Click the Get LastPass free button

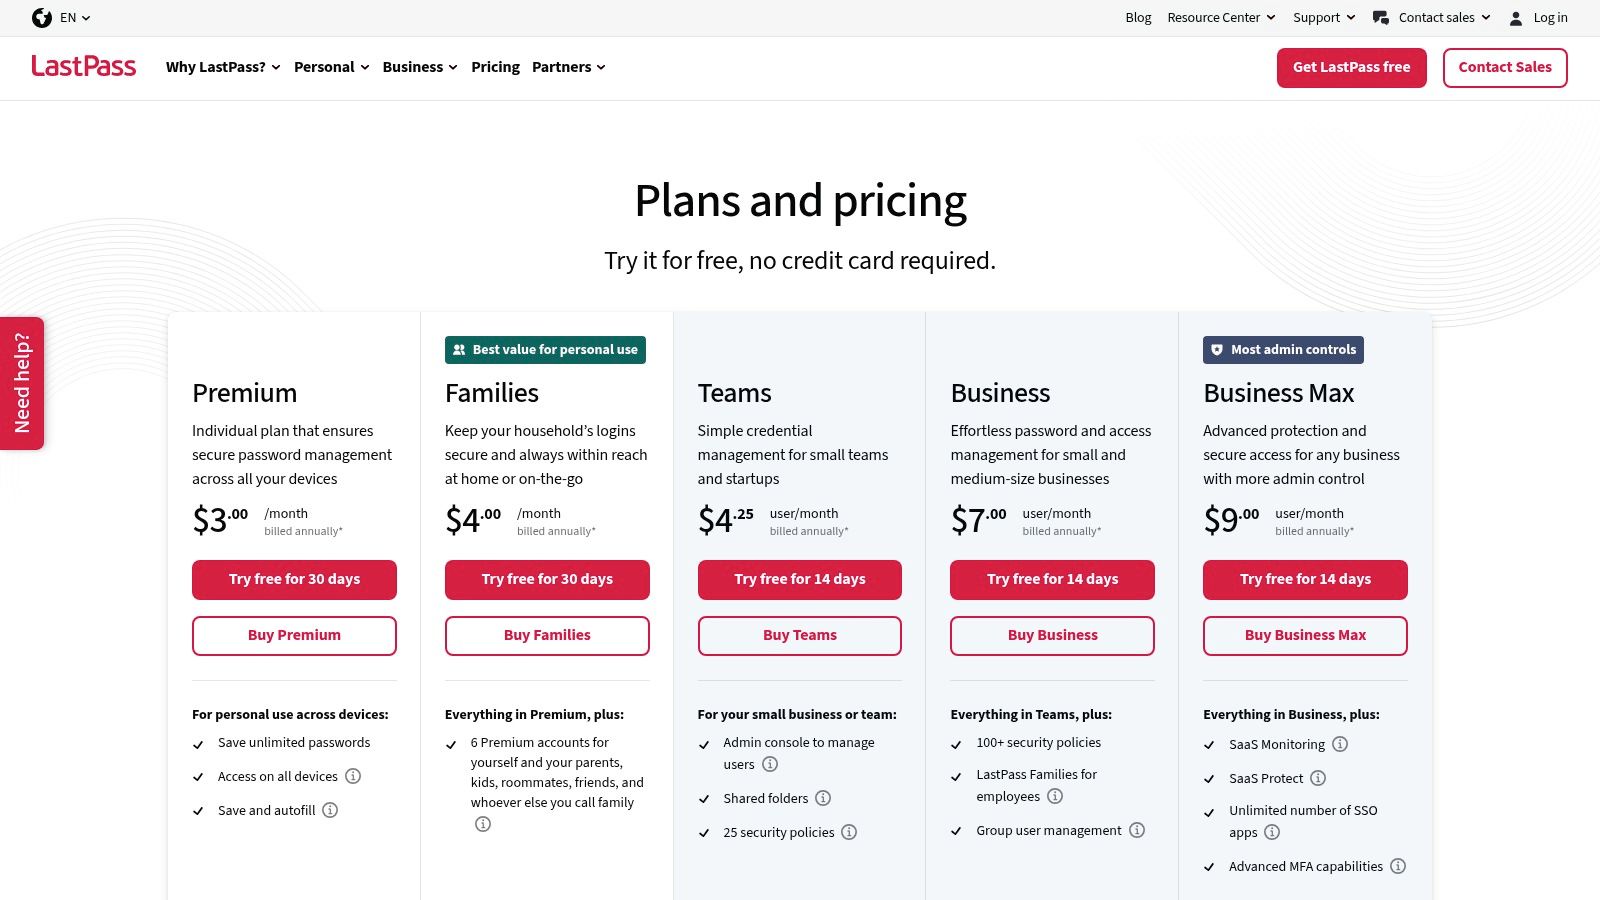pyautogui.click(x=1351, y=67)
